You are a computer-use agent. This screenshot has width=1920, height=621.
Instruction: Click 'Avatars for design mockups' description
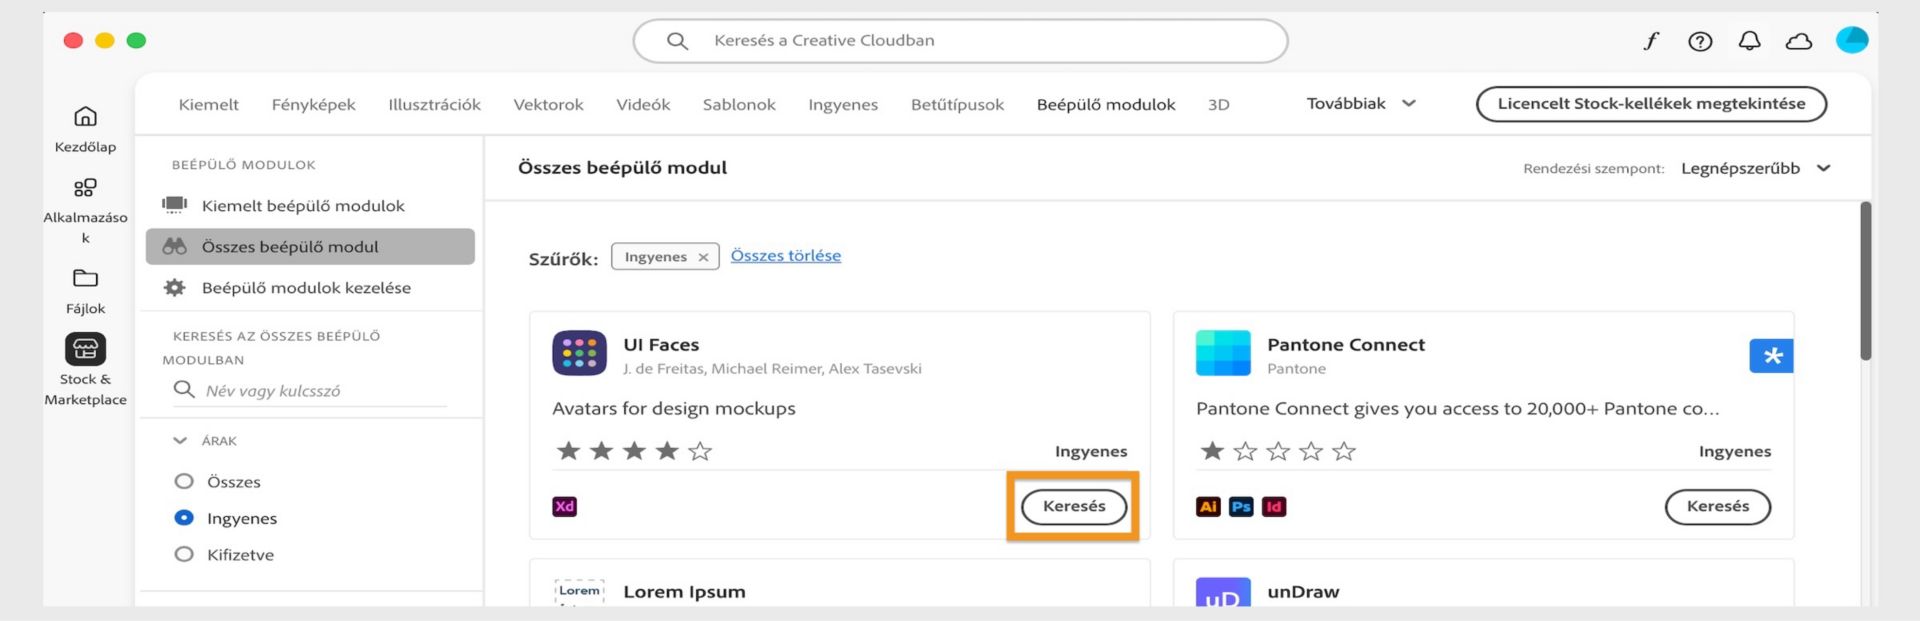674,409
